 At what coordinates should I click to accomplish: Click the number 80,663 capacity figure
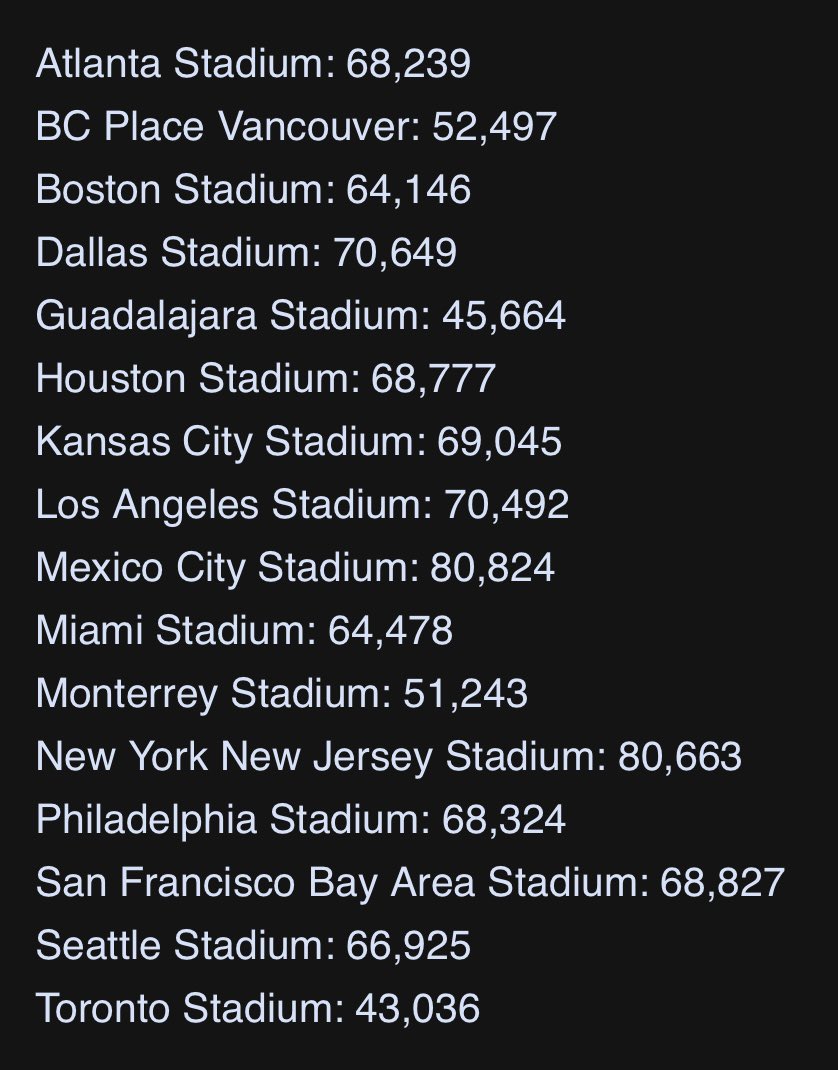[x=680, y=757]
